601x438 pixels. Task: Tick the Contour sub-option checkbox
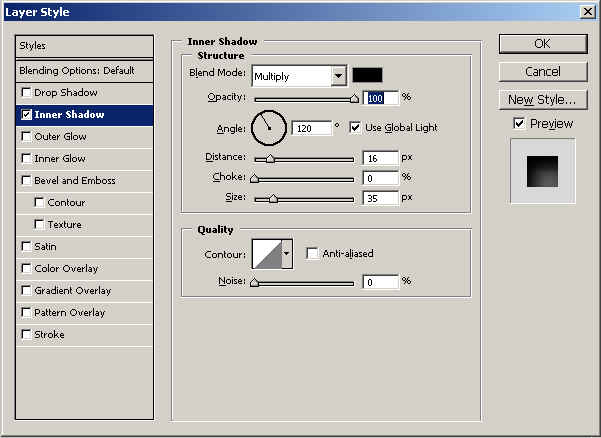click(39, 202)
